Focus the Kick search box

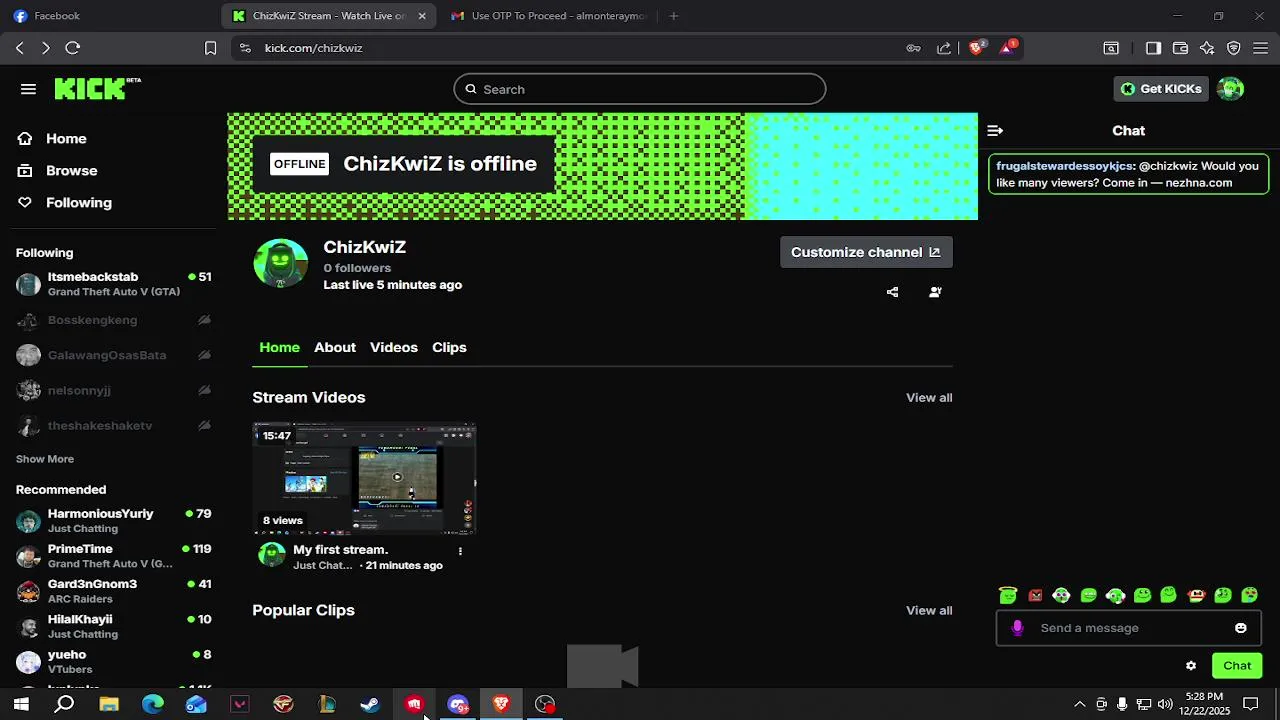point(640,89)
